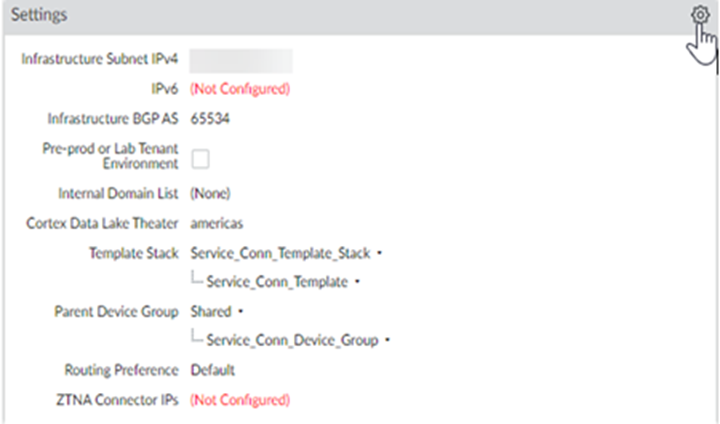Click the Template Stack label
This screenshot has height=424, width=720.
click(134, 253)
